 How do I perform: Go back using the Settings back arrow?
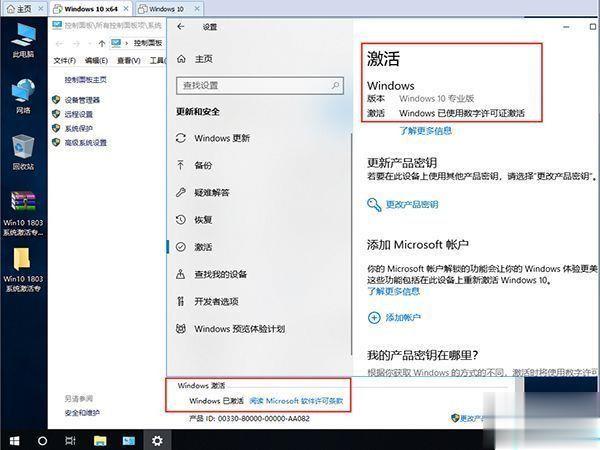181,26
